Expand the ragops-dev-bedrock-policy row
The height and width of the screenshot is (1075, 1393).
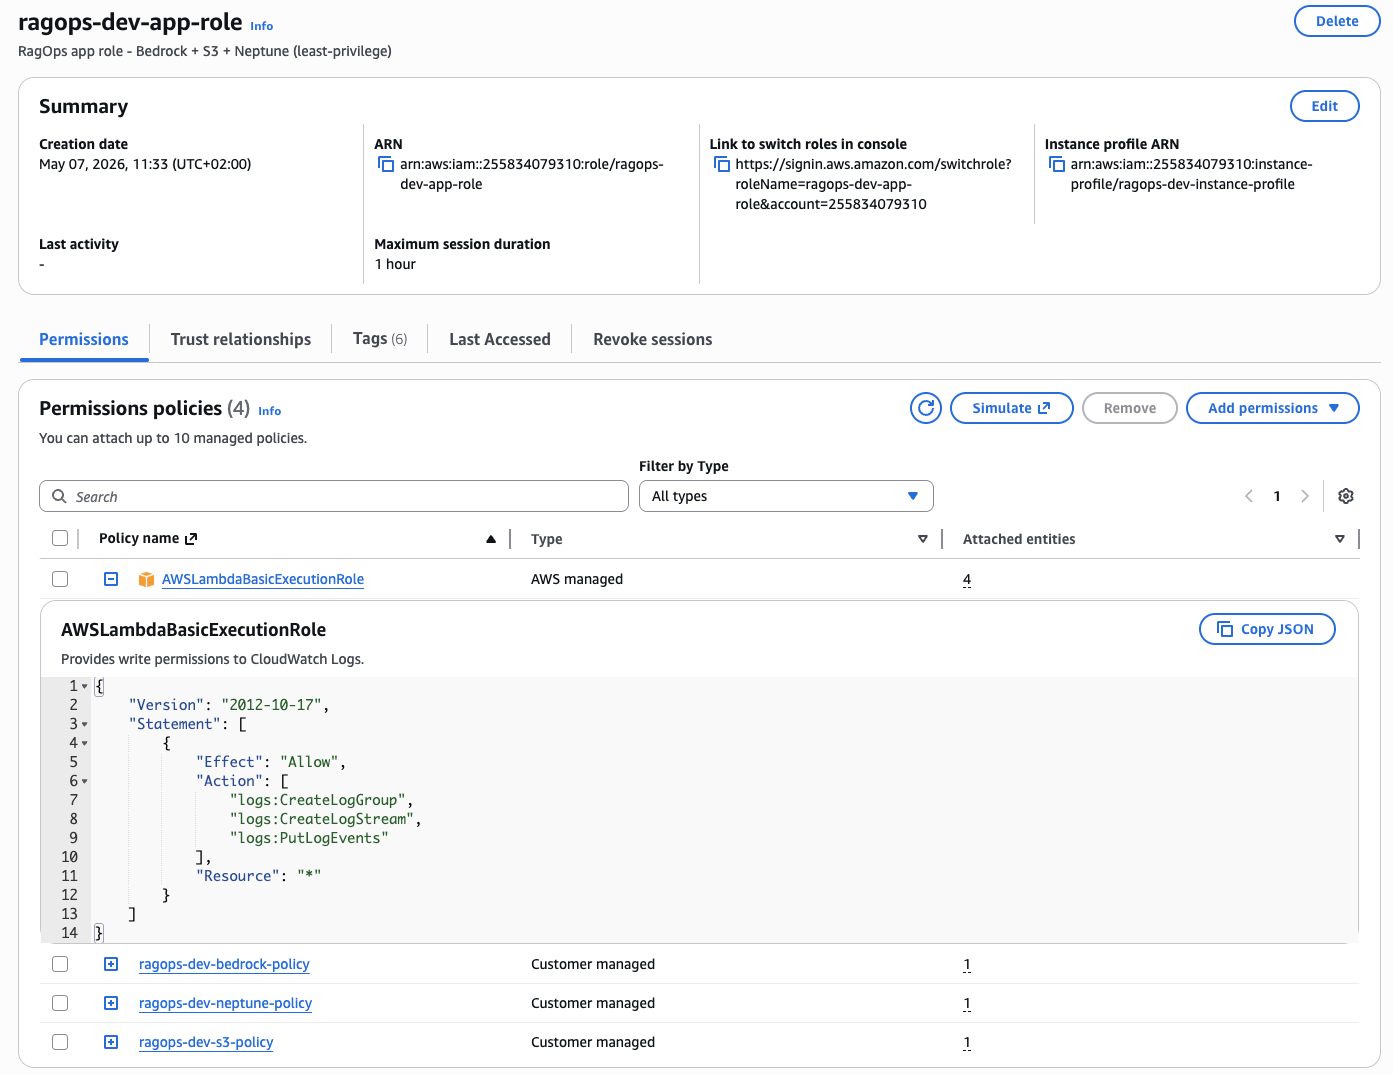tap(111, 964)
